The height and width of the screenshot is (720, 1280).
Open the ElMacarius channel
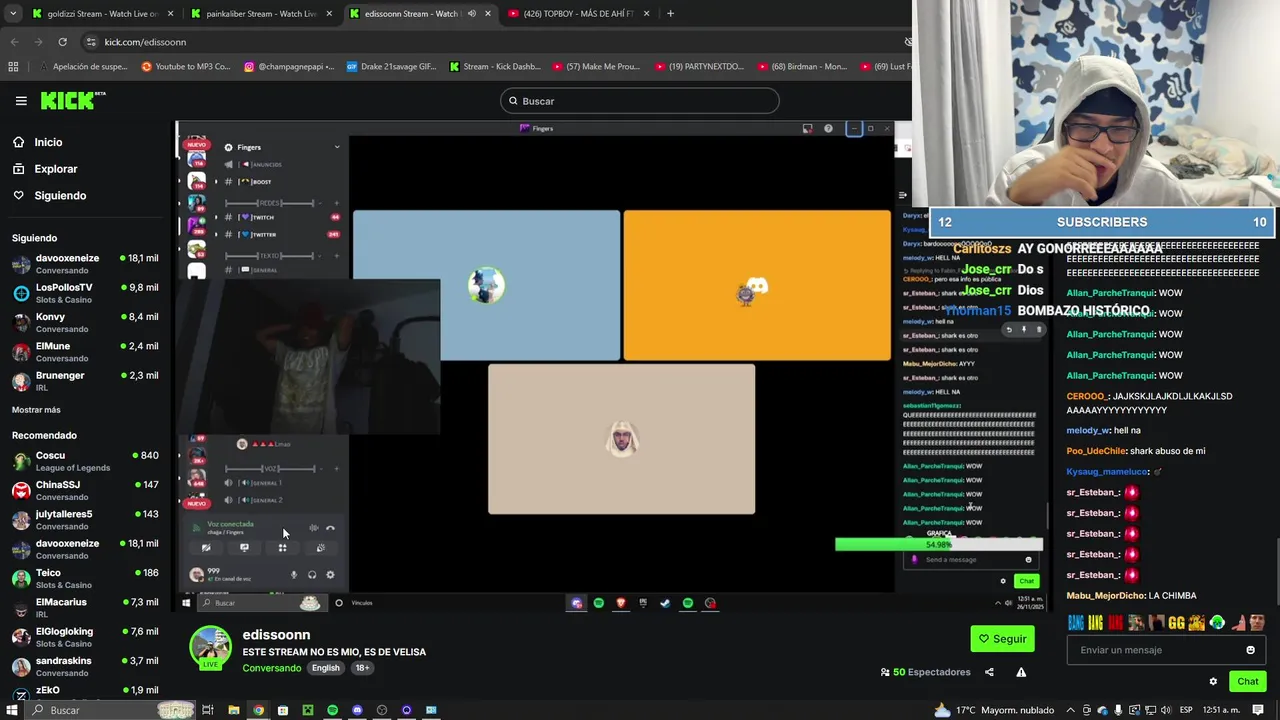click(x=85, y=608)
